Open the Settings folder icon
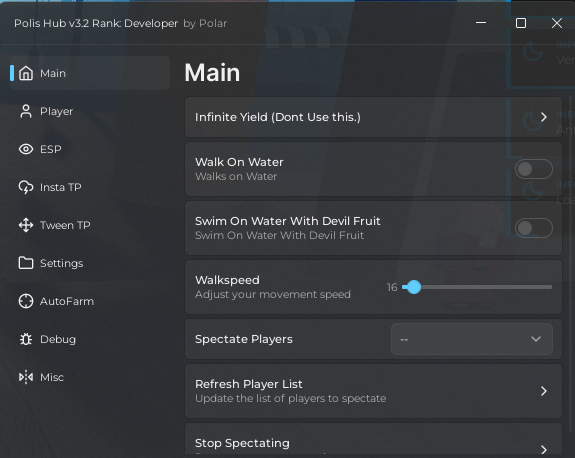 [26, 263]
